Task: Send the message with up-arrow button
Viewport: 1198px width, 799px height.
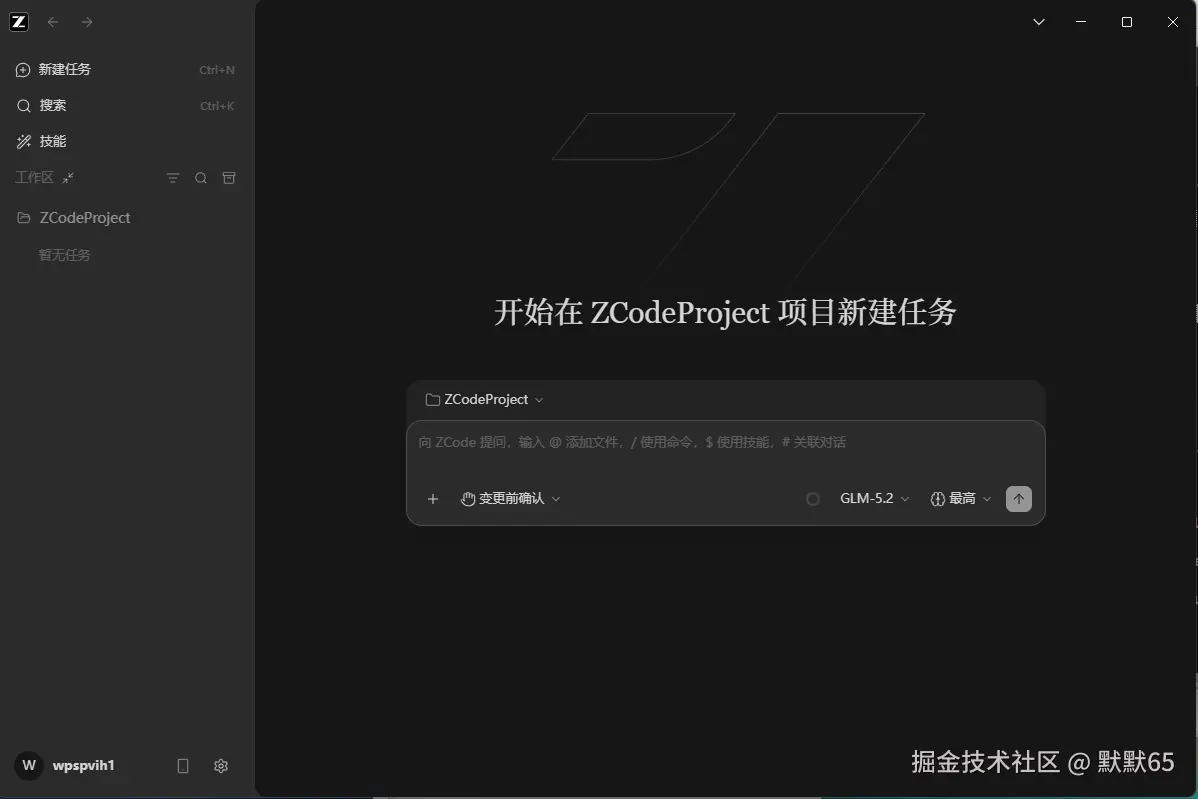Action: pos(1018,499)
